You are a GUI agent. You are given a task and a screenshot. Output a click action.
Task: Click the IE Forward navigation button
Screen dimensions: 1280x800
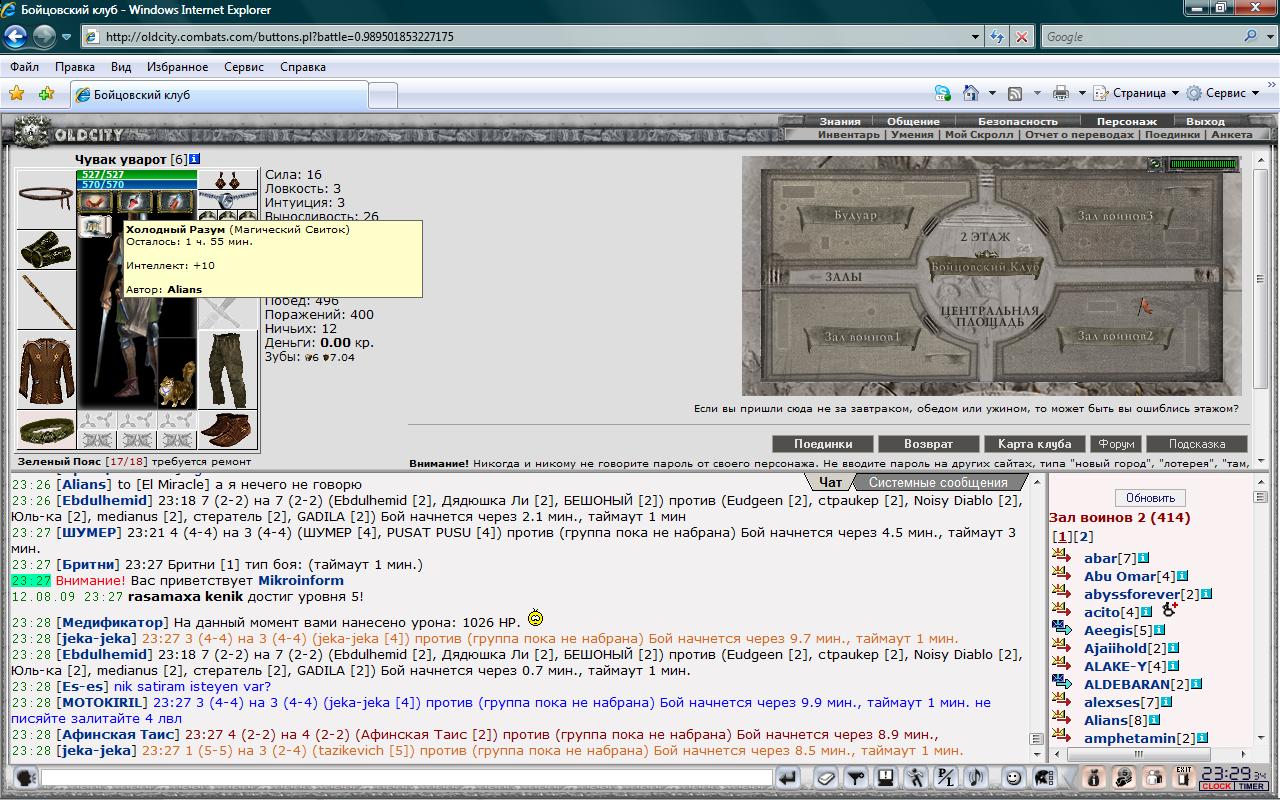point(44,37)
